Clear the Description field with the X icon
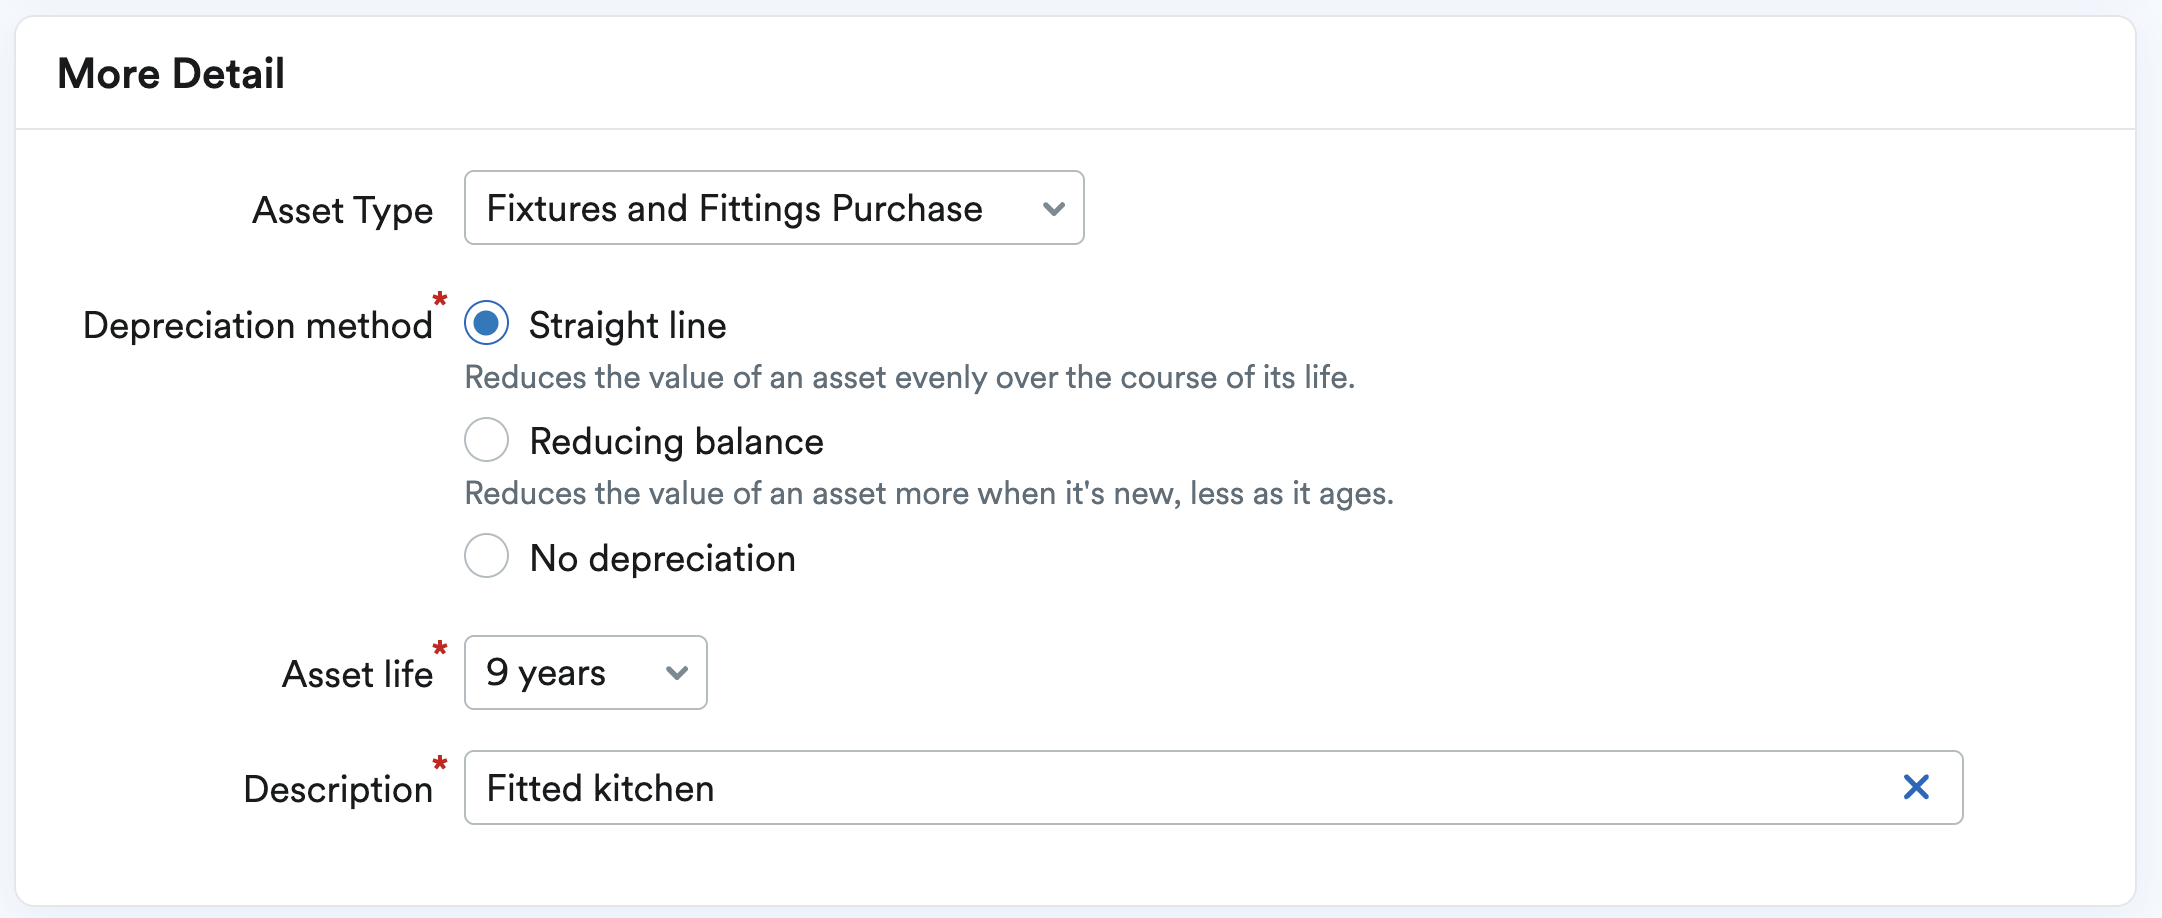2162x918 pixels. 1916,788
